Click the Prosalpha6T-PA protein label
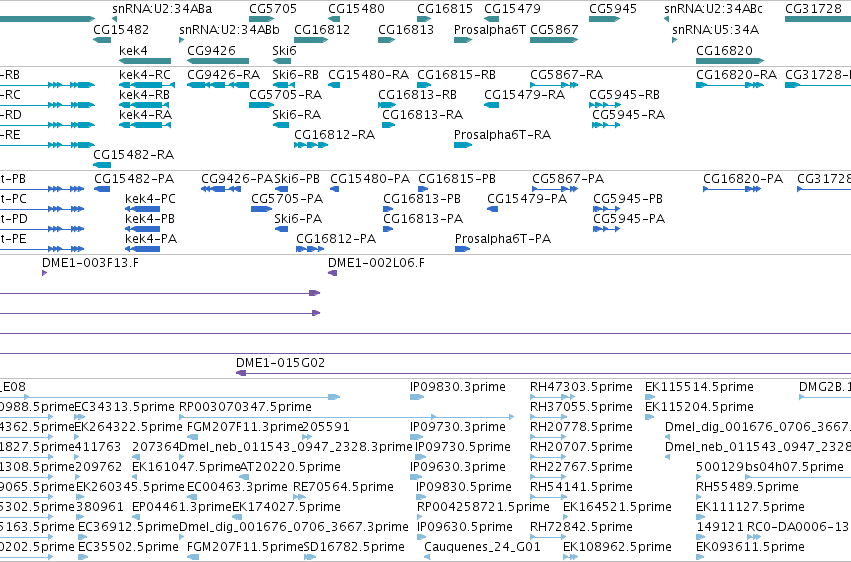The height and width of the screenshot is (562, 851). click(503, 239)
